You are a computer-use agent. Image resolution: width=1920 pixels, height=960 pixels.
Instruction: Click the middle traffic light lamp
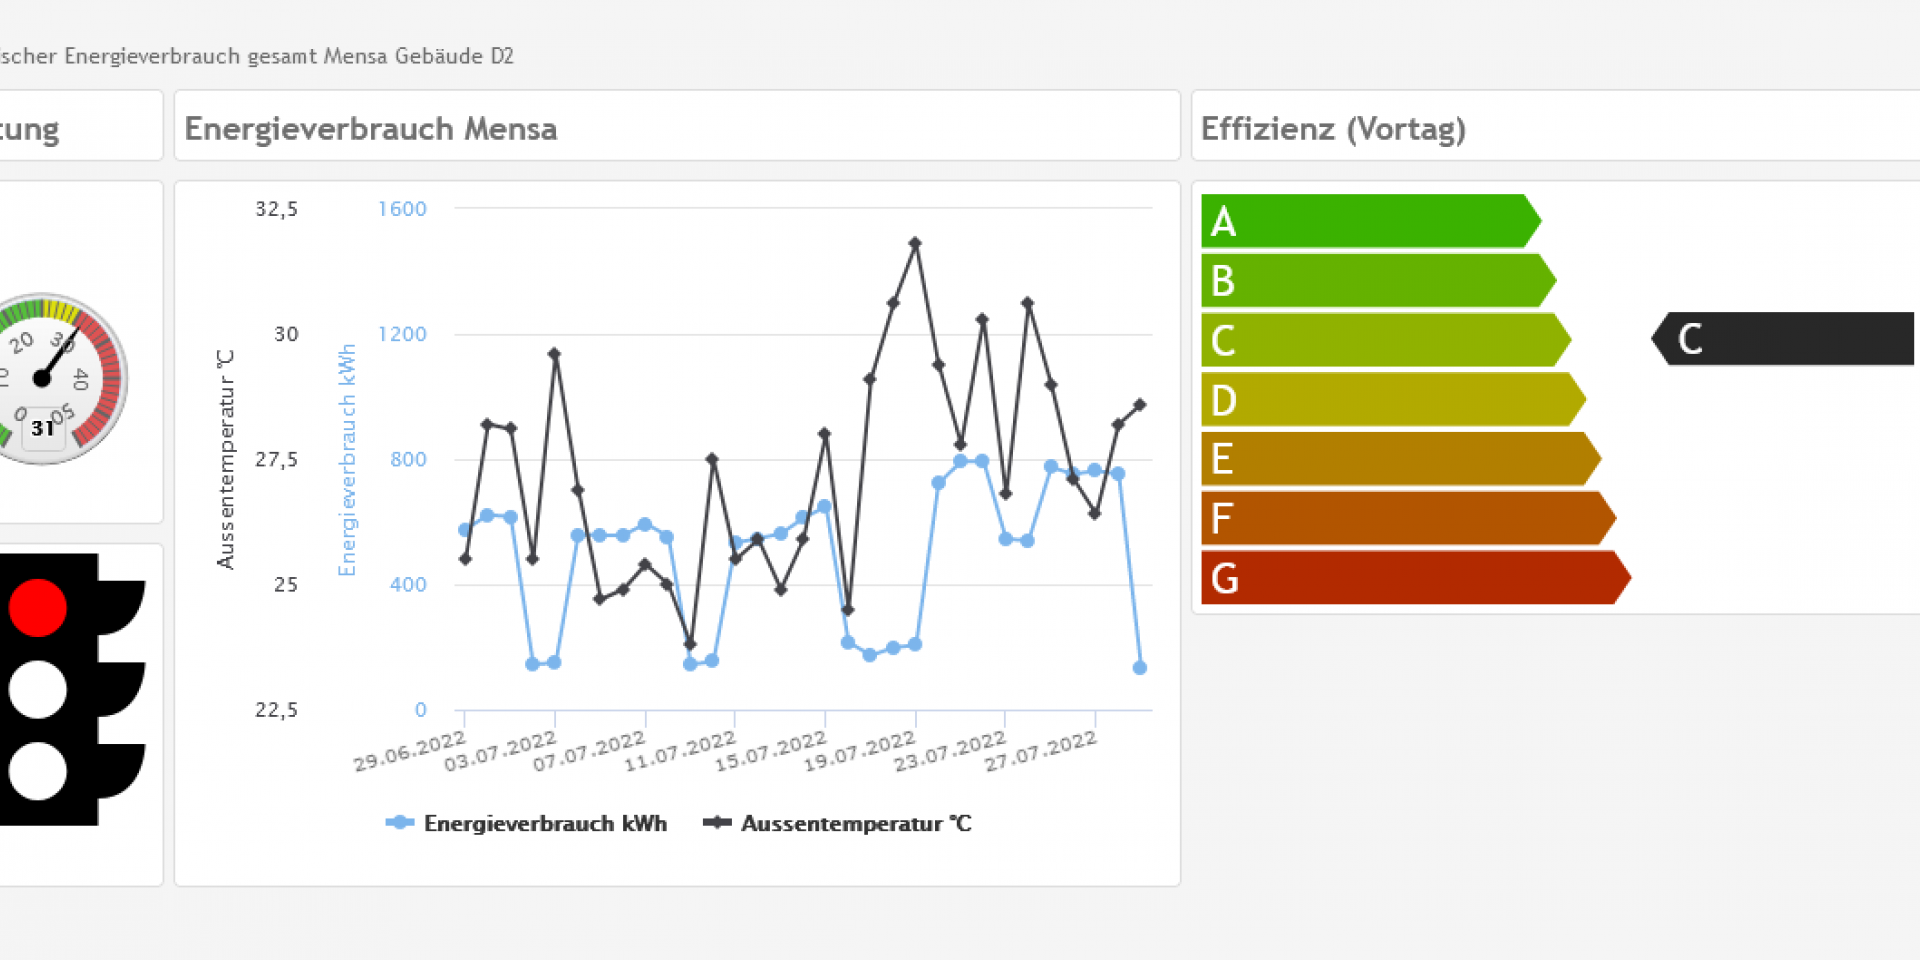[38, 690]
